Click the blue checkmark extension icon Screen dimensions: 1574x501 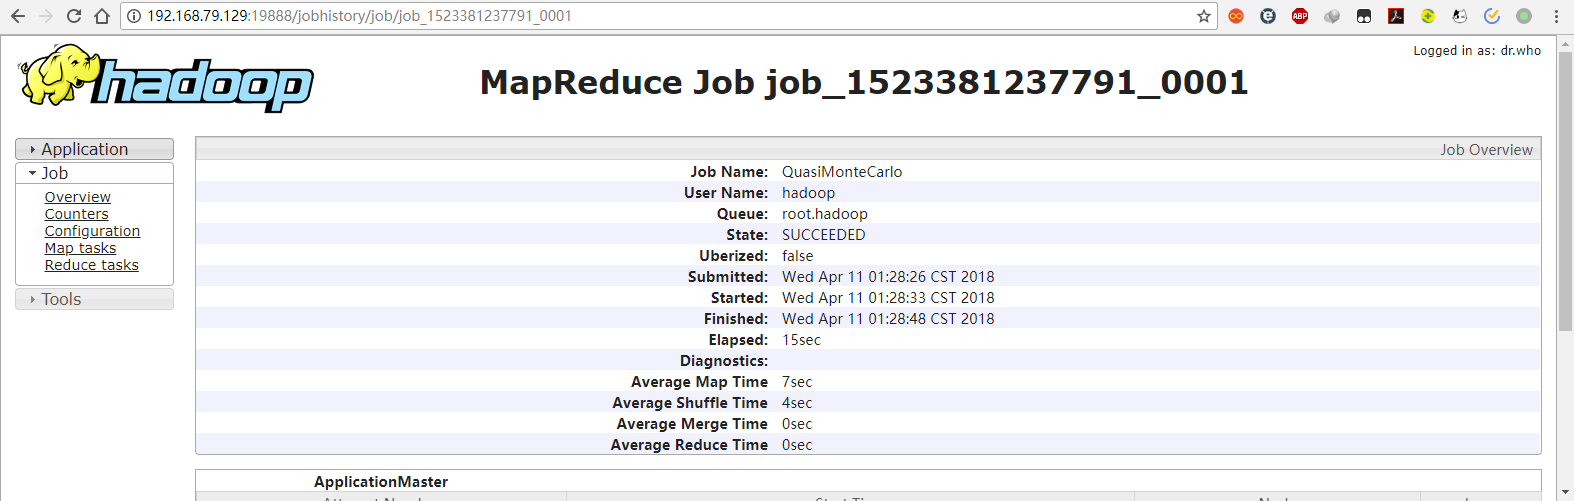pos(1492,16)
